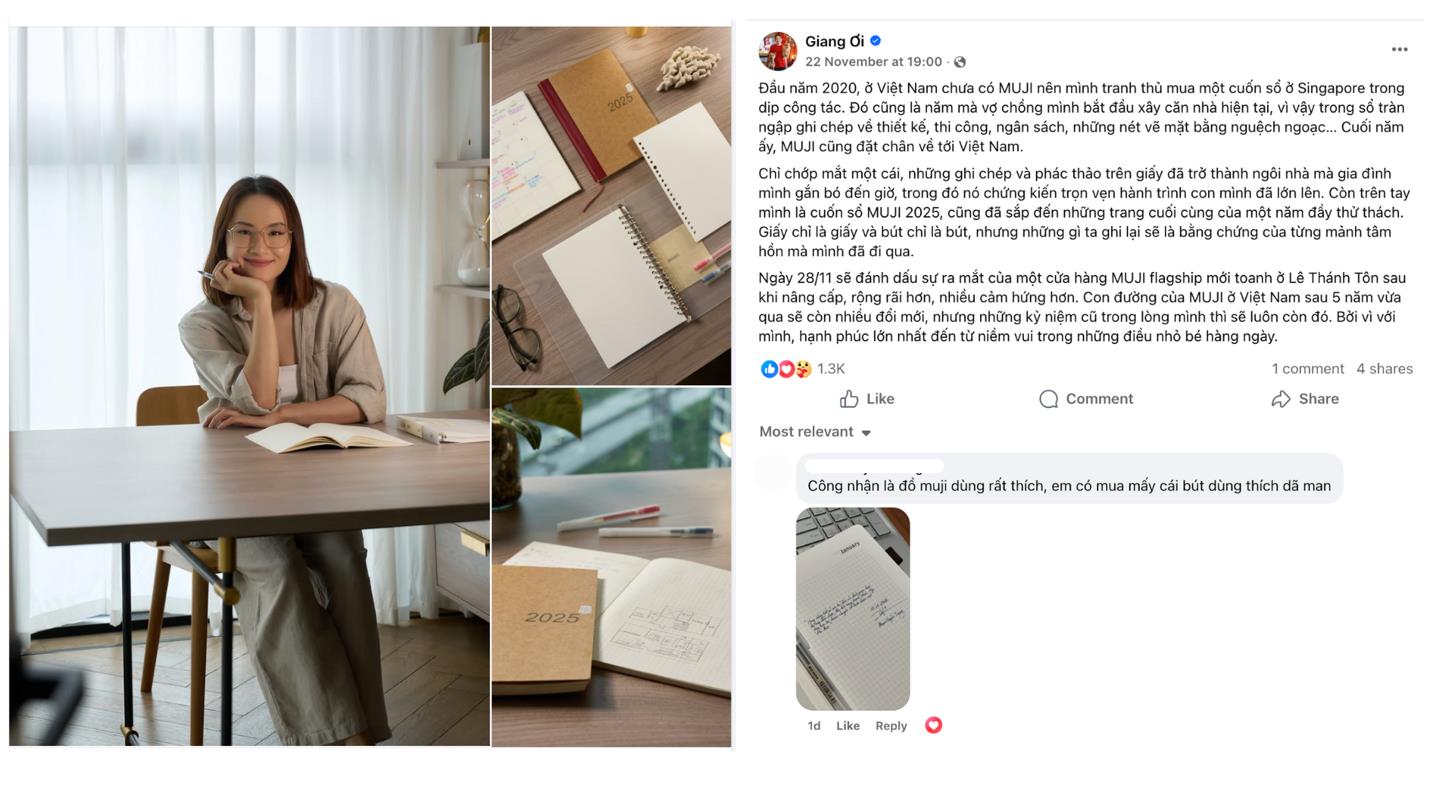Click the public globe audience icon
This screenshot has width=1432, height=805.
[x=960, y=62]
